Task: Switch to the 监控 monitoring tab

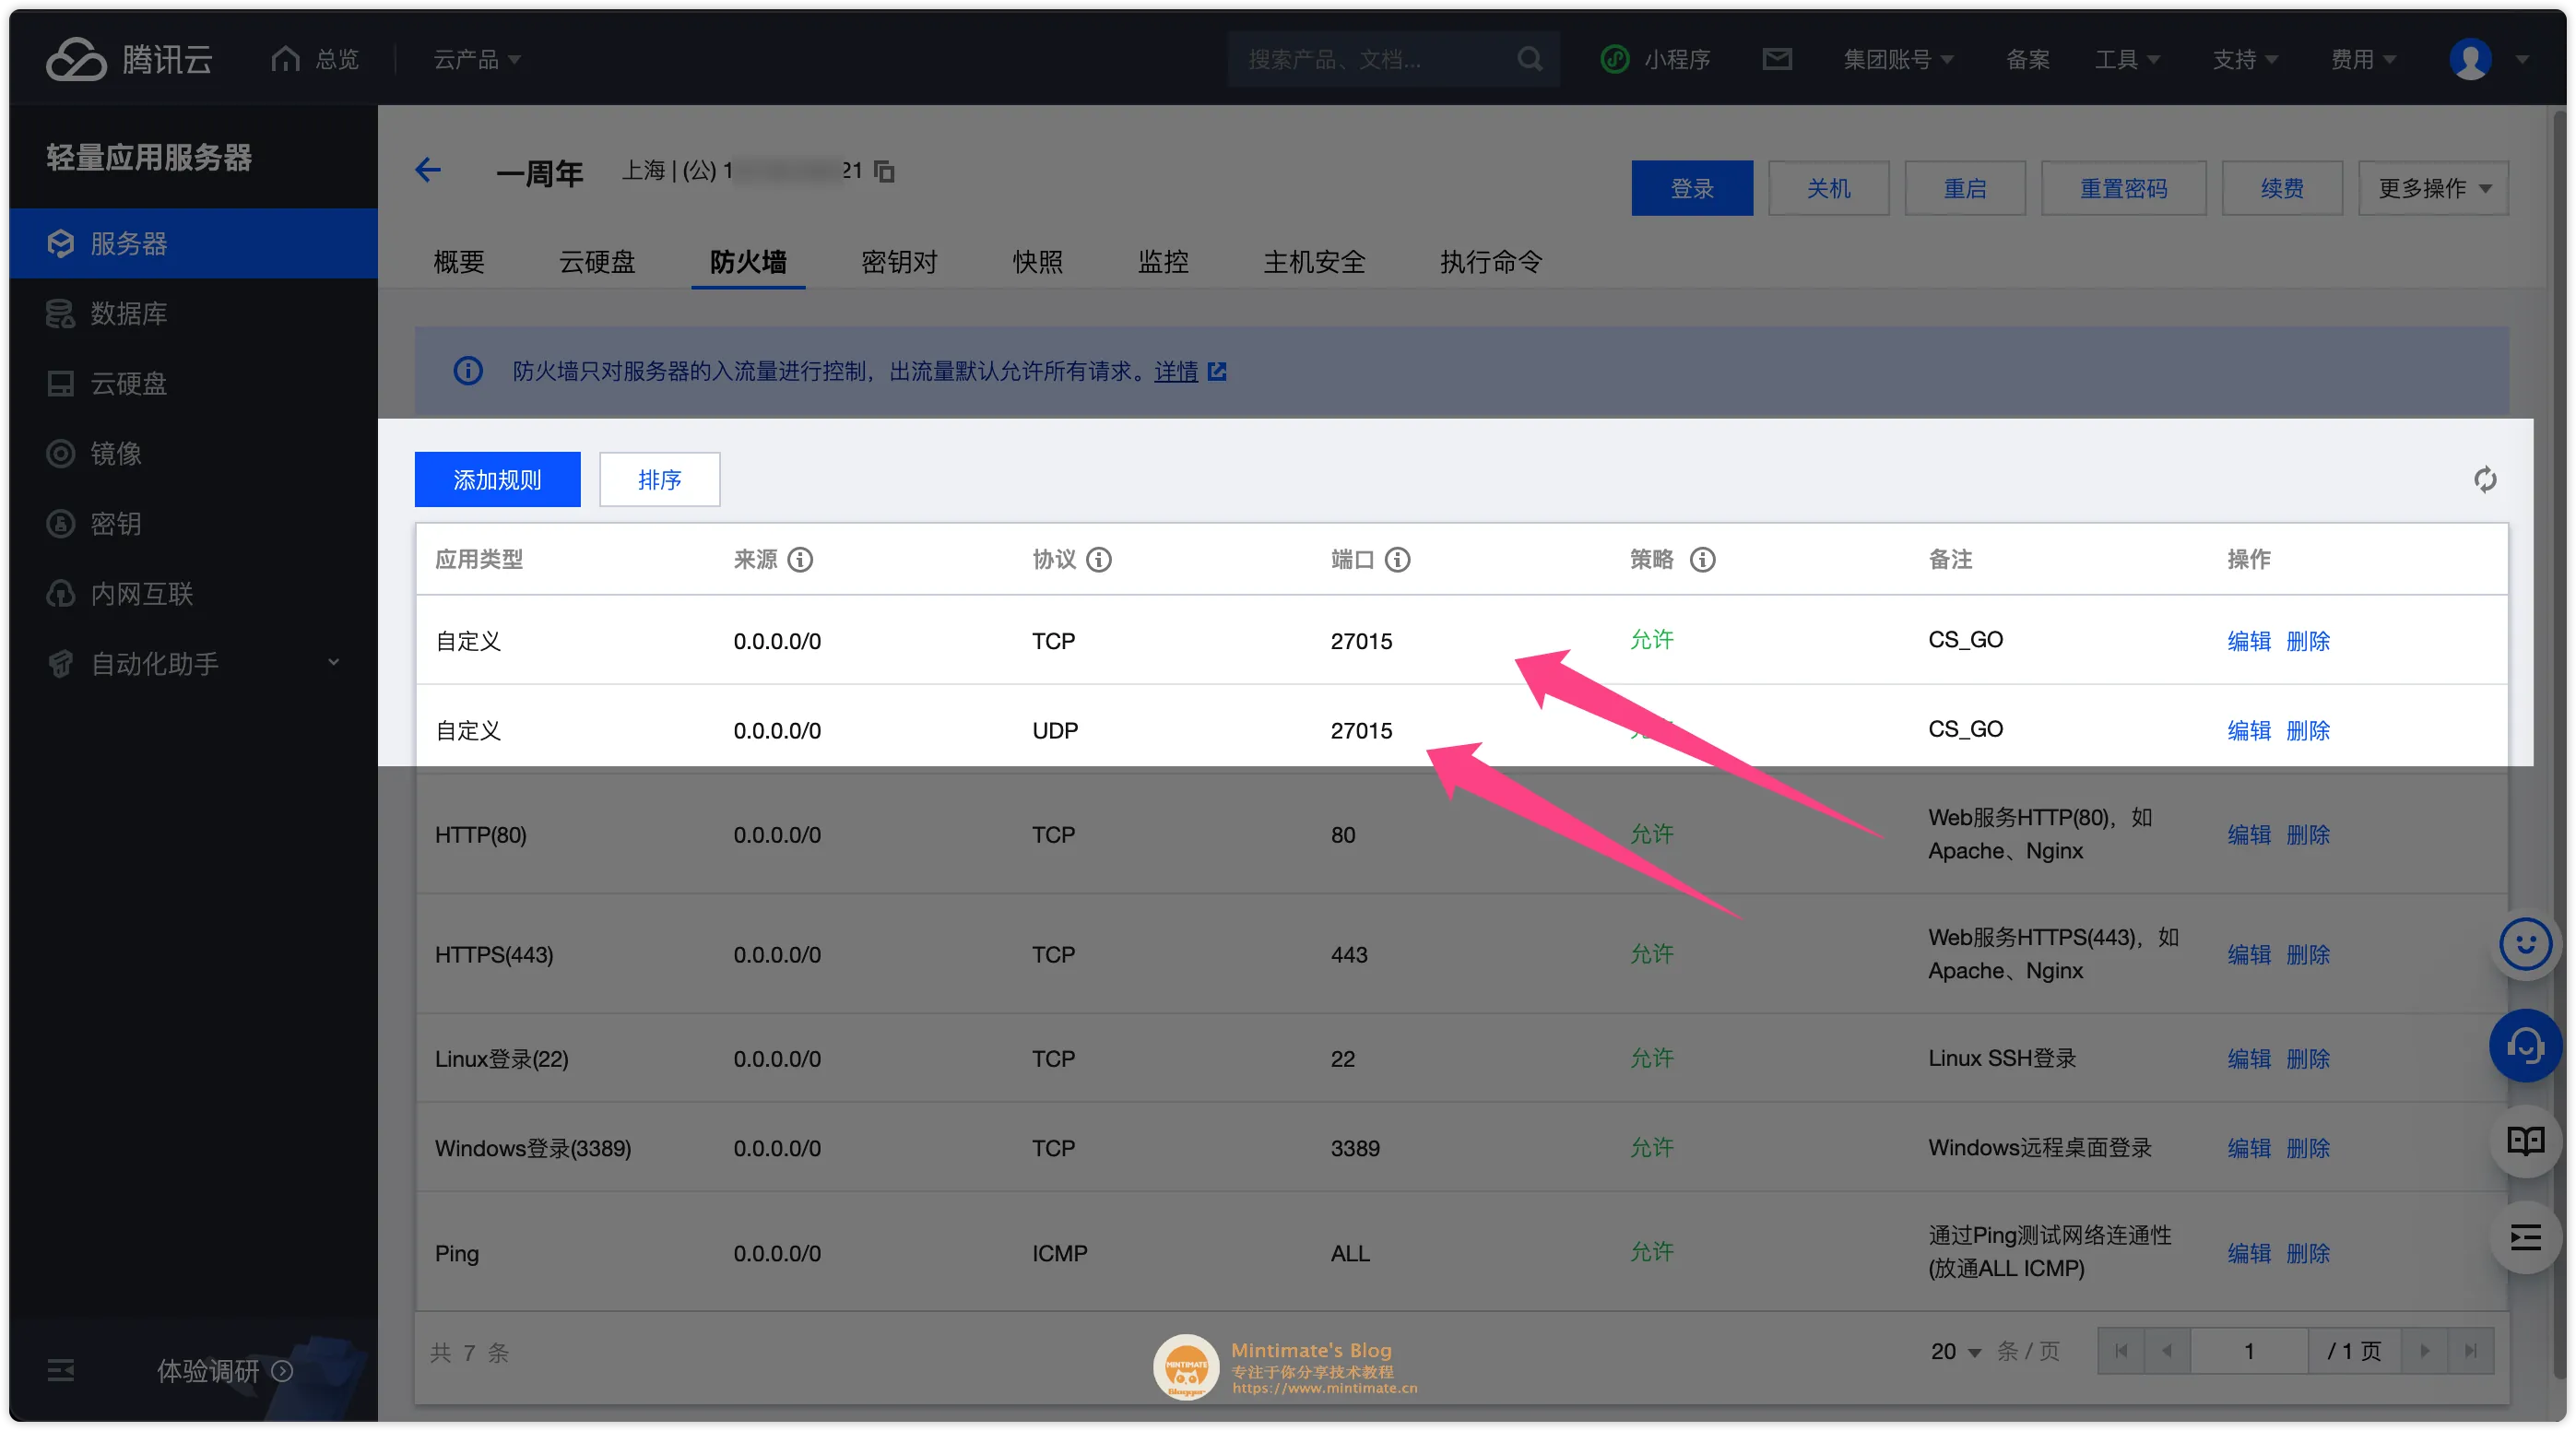Action: [x=1163, y=262]
